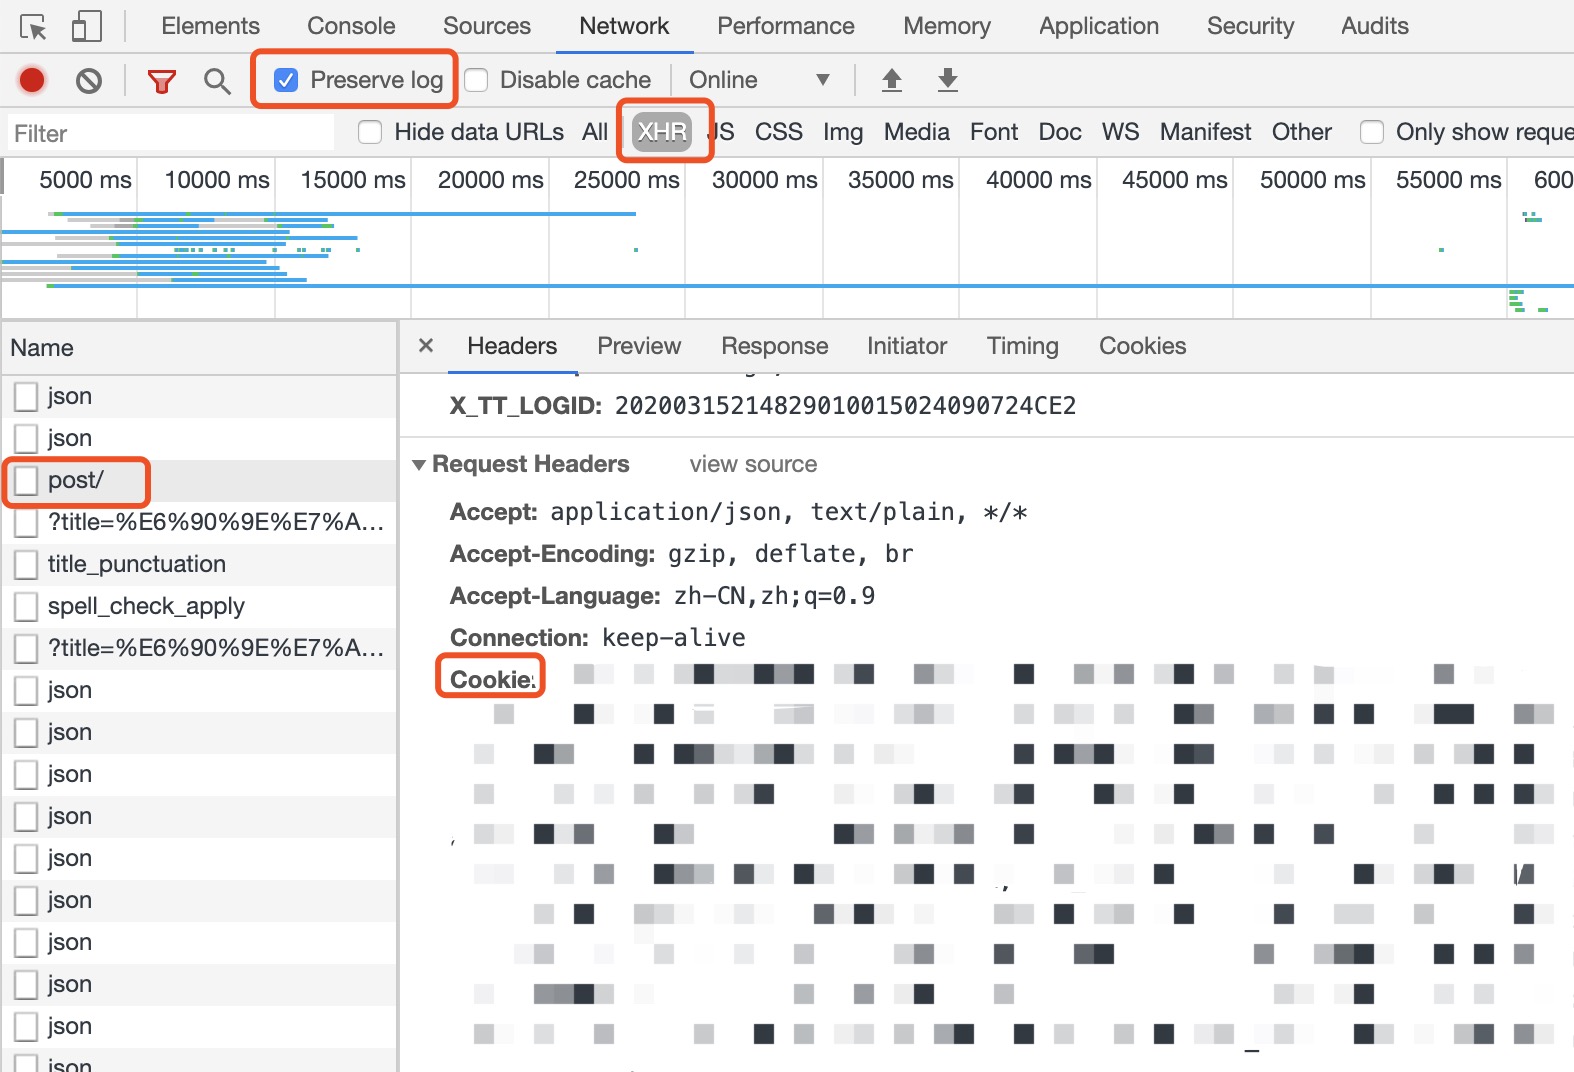
Task: Filter requests by All types
Action: tap(595, 132)
